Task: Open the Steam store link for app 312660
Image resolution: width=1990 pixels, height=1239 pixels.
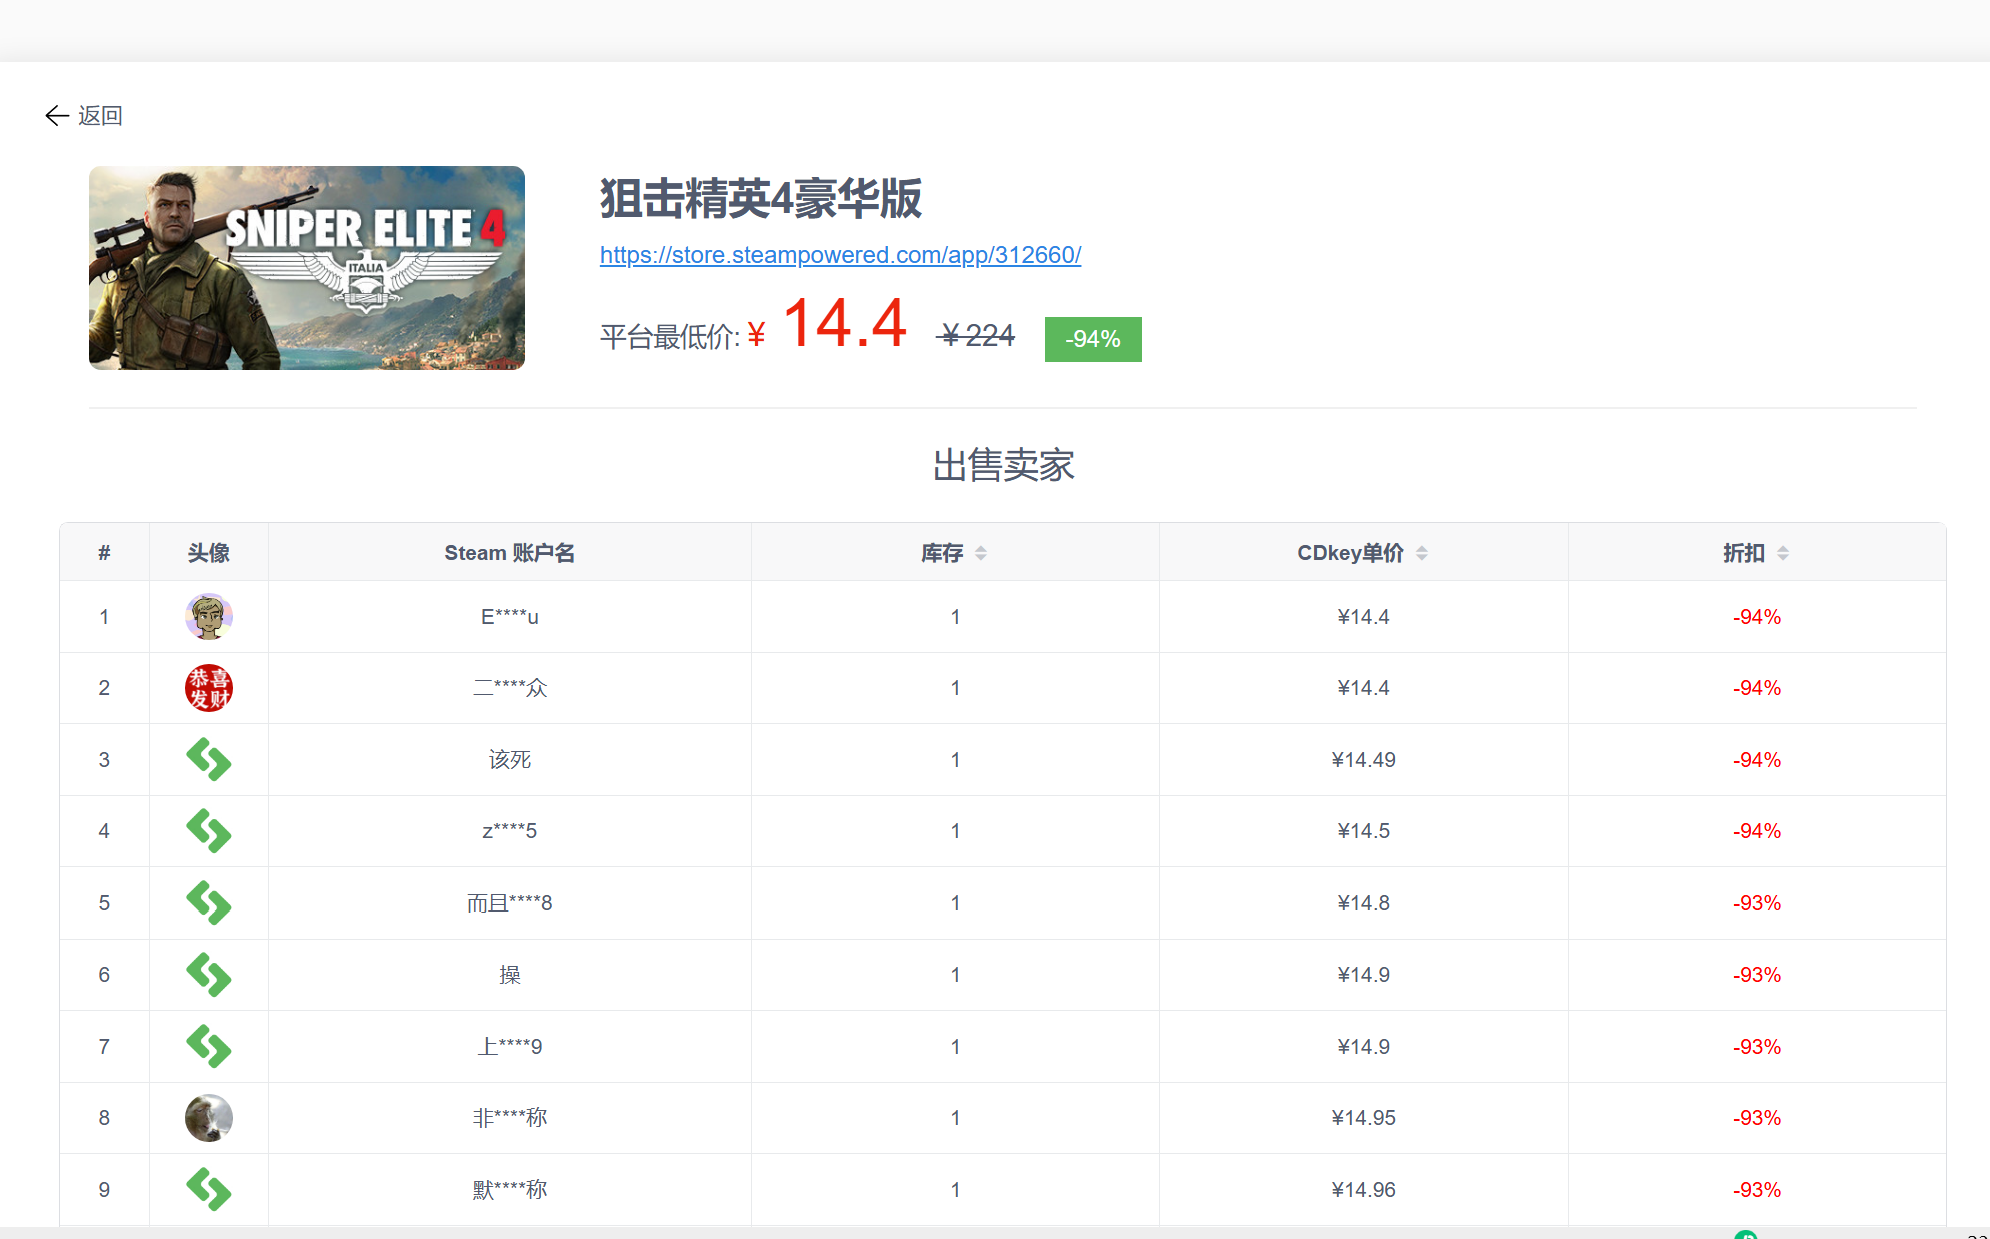Action: tap(840, 255)
